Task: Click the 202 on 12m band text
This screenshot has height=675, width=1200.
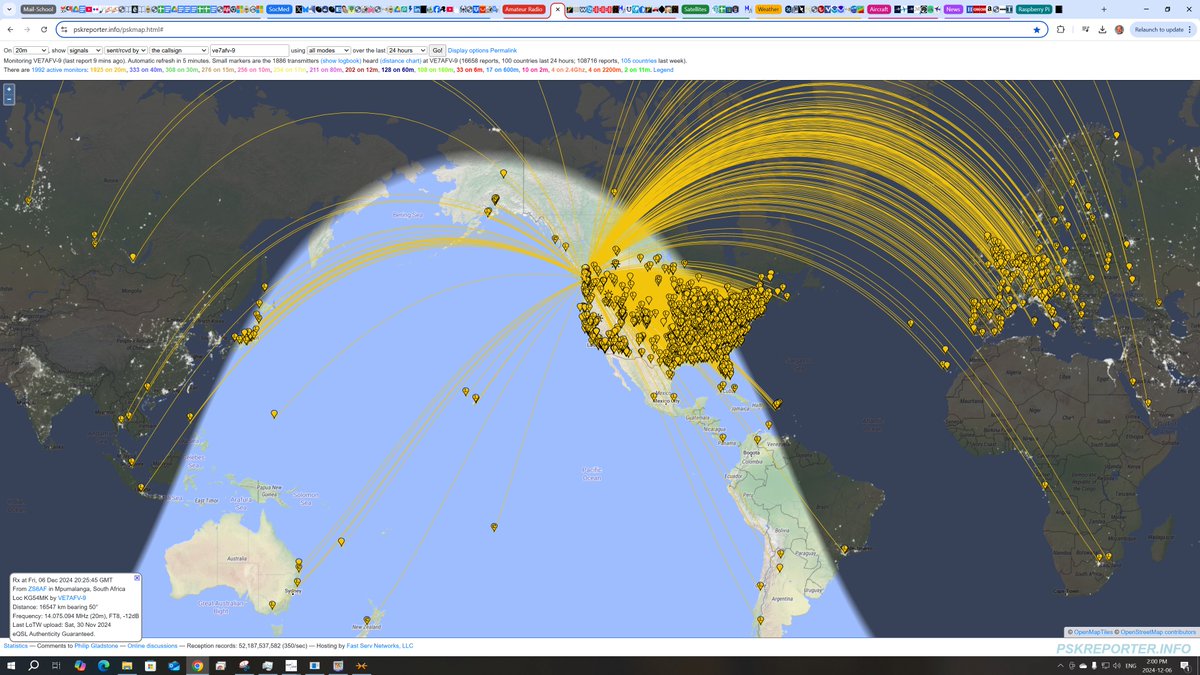Action: pyautogui.click(x=361, y=70)
